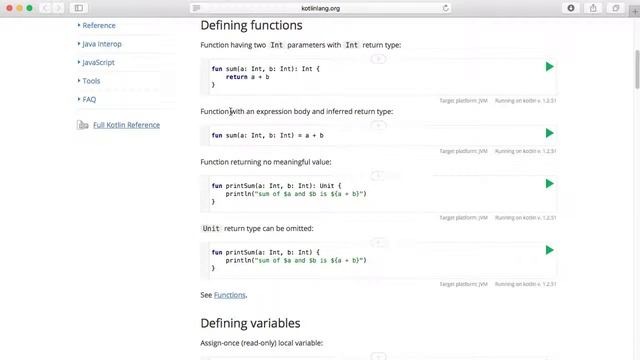Viewport: 640px width, 360px height.
Task: Expand the FAQ sidebar section
Action: coord(87,99)
